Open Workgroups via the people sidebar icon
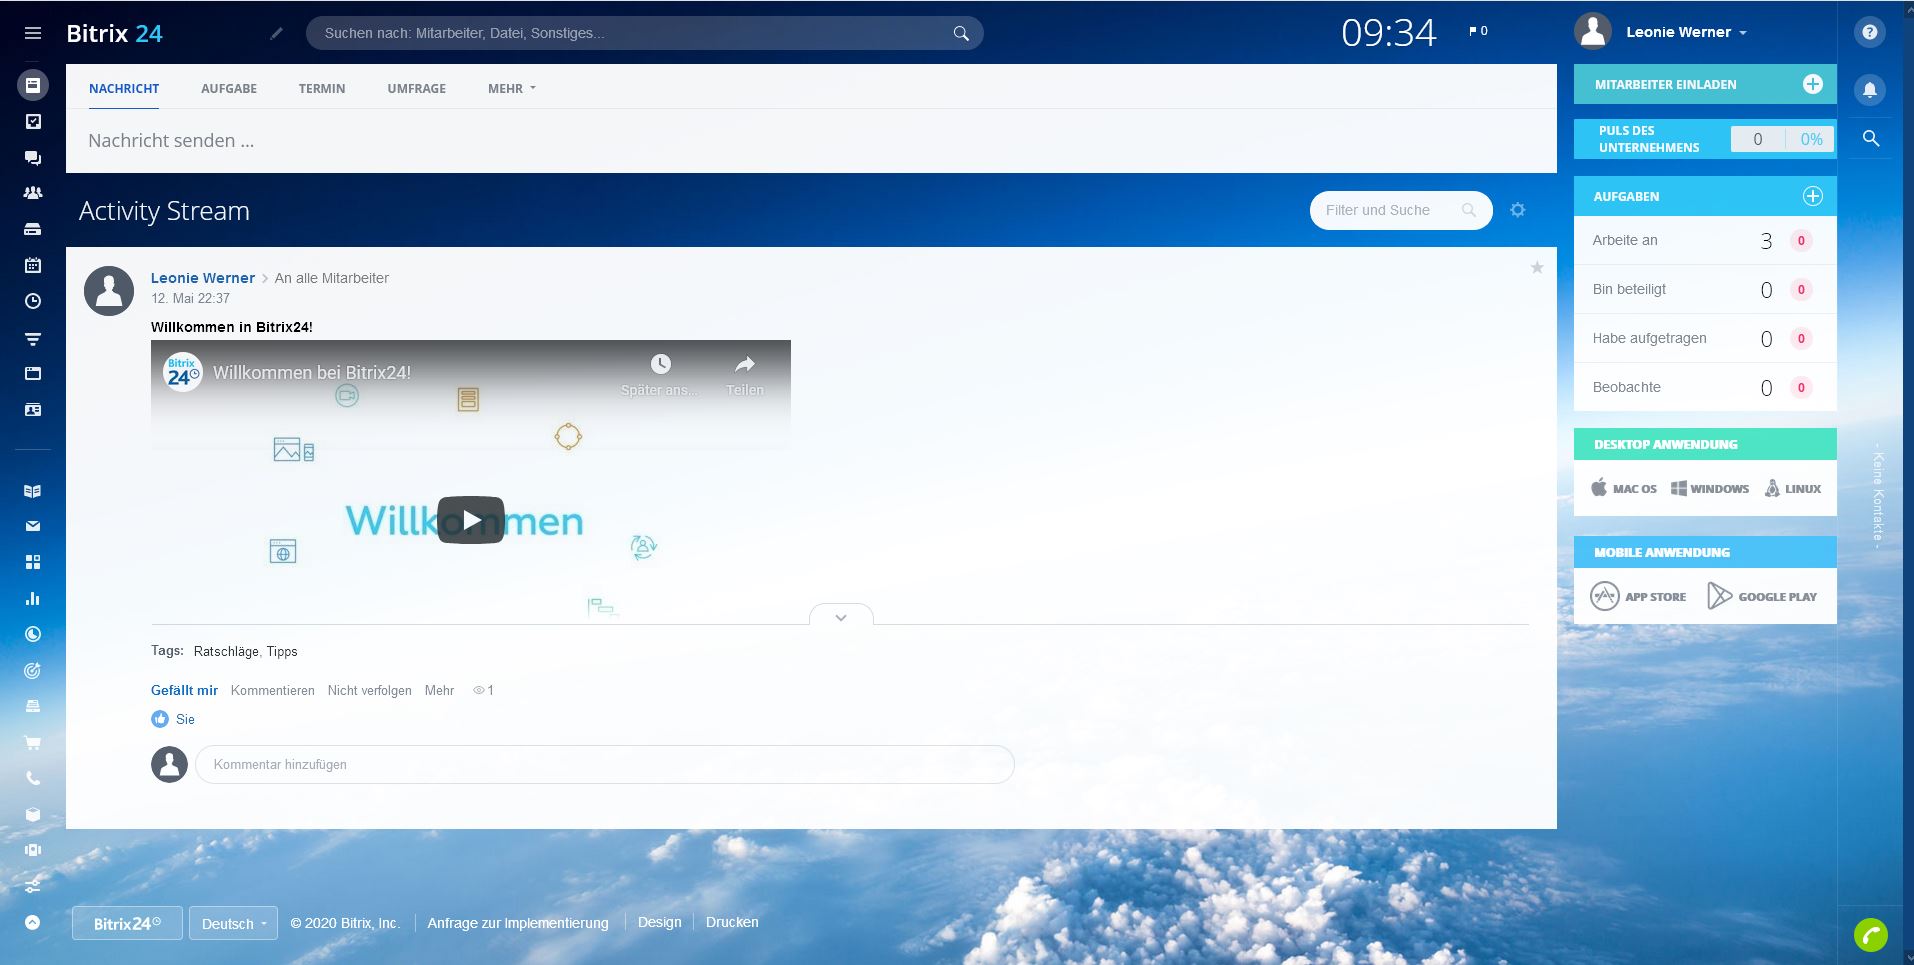Image resolution: width=1914 pixels, height=965 pixels. tap(33, 193)
